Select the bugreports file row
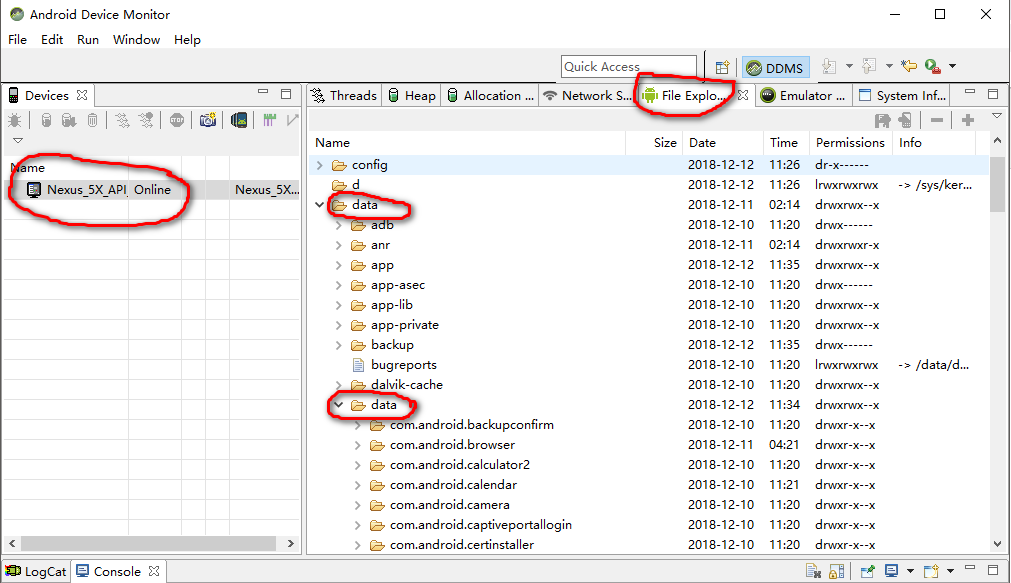 [x=648, y=365]
